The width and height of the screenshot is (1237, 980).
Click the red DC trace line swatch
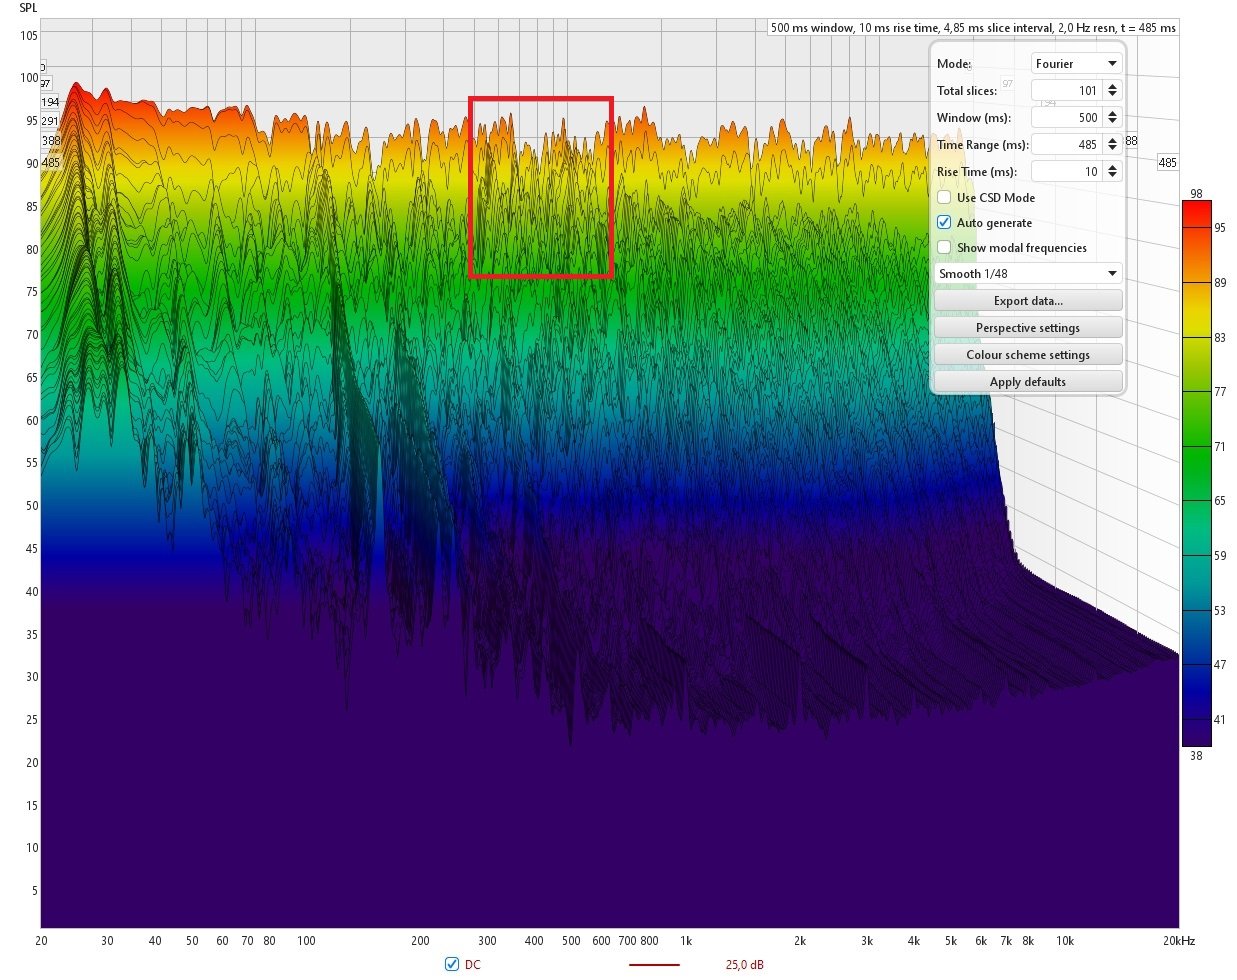654,965
